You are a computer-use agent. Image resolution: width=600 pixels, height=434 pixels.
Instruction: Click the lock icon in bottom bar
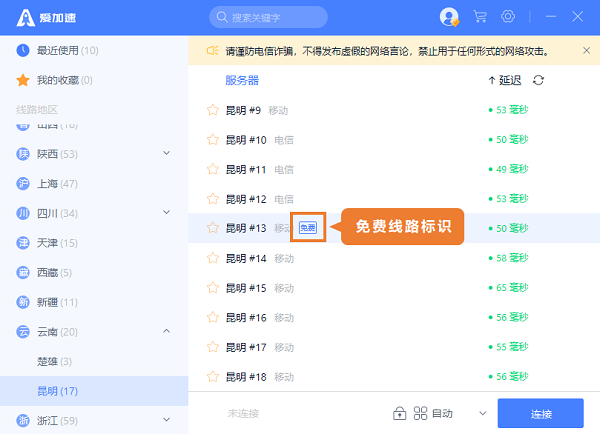click(x=399, y=413)
